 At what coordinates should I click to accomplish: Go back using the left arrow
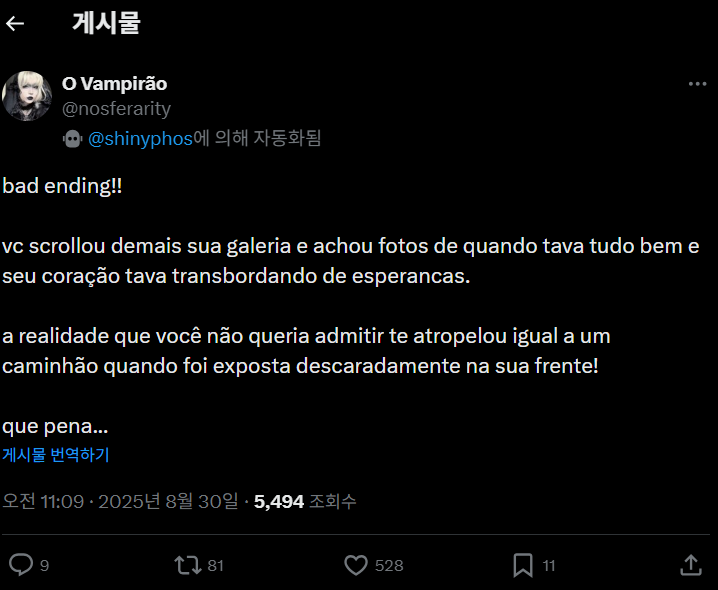click(x=15, y=24)
